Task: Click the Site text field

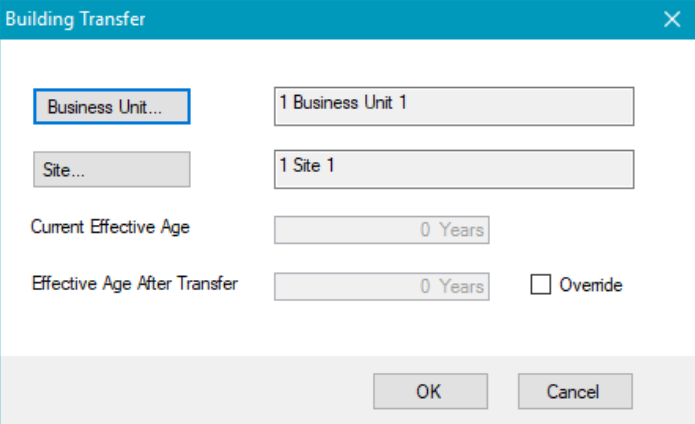Action: point(453,169)
